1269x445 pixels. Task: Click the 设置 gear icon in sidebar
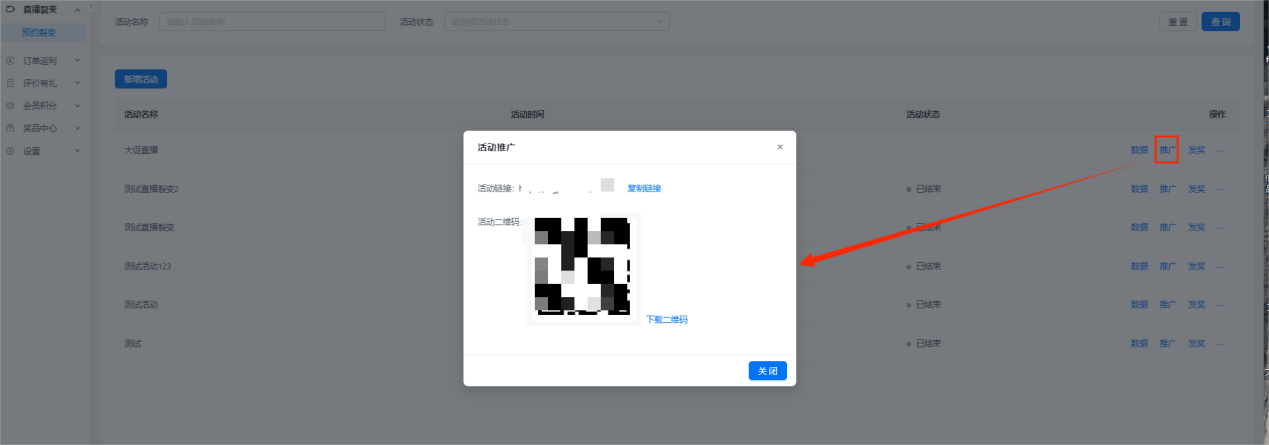(10, 151)
